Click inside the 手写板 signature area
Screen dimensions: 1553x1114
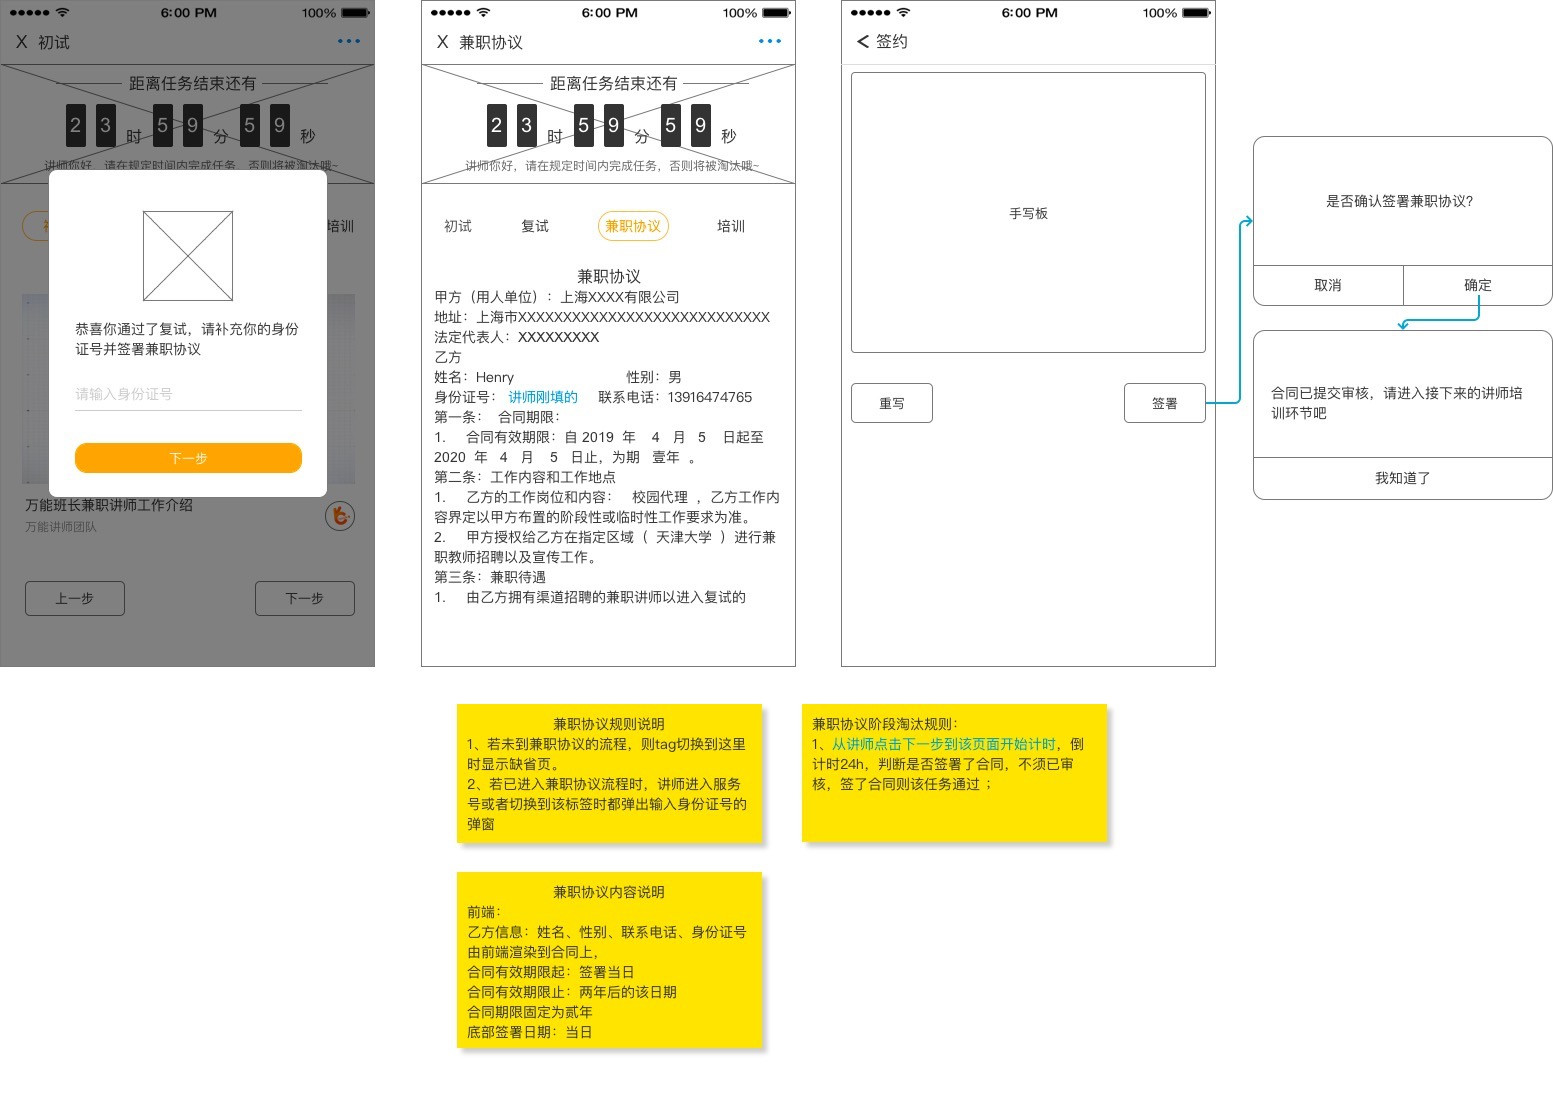[x=1028, y=212]
